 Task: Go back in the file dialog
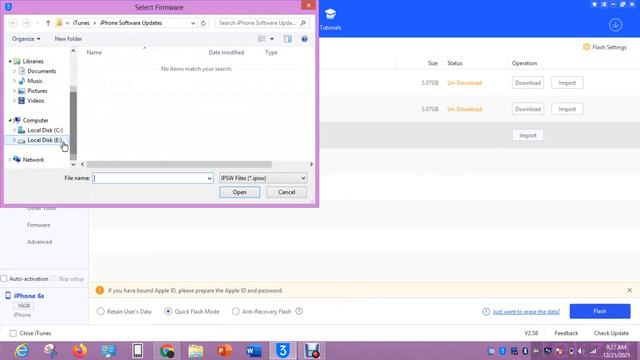tap(13, 23)
